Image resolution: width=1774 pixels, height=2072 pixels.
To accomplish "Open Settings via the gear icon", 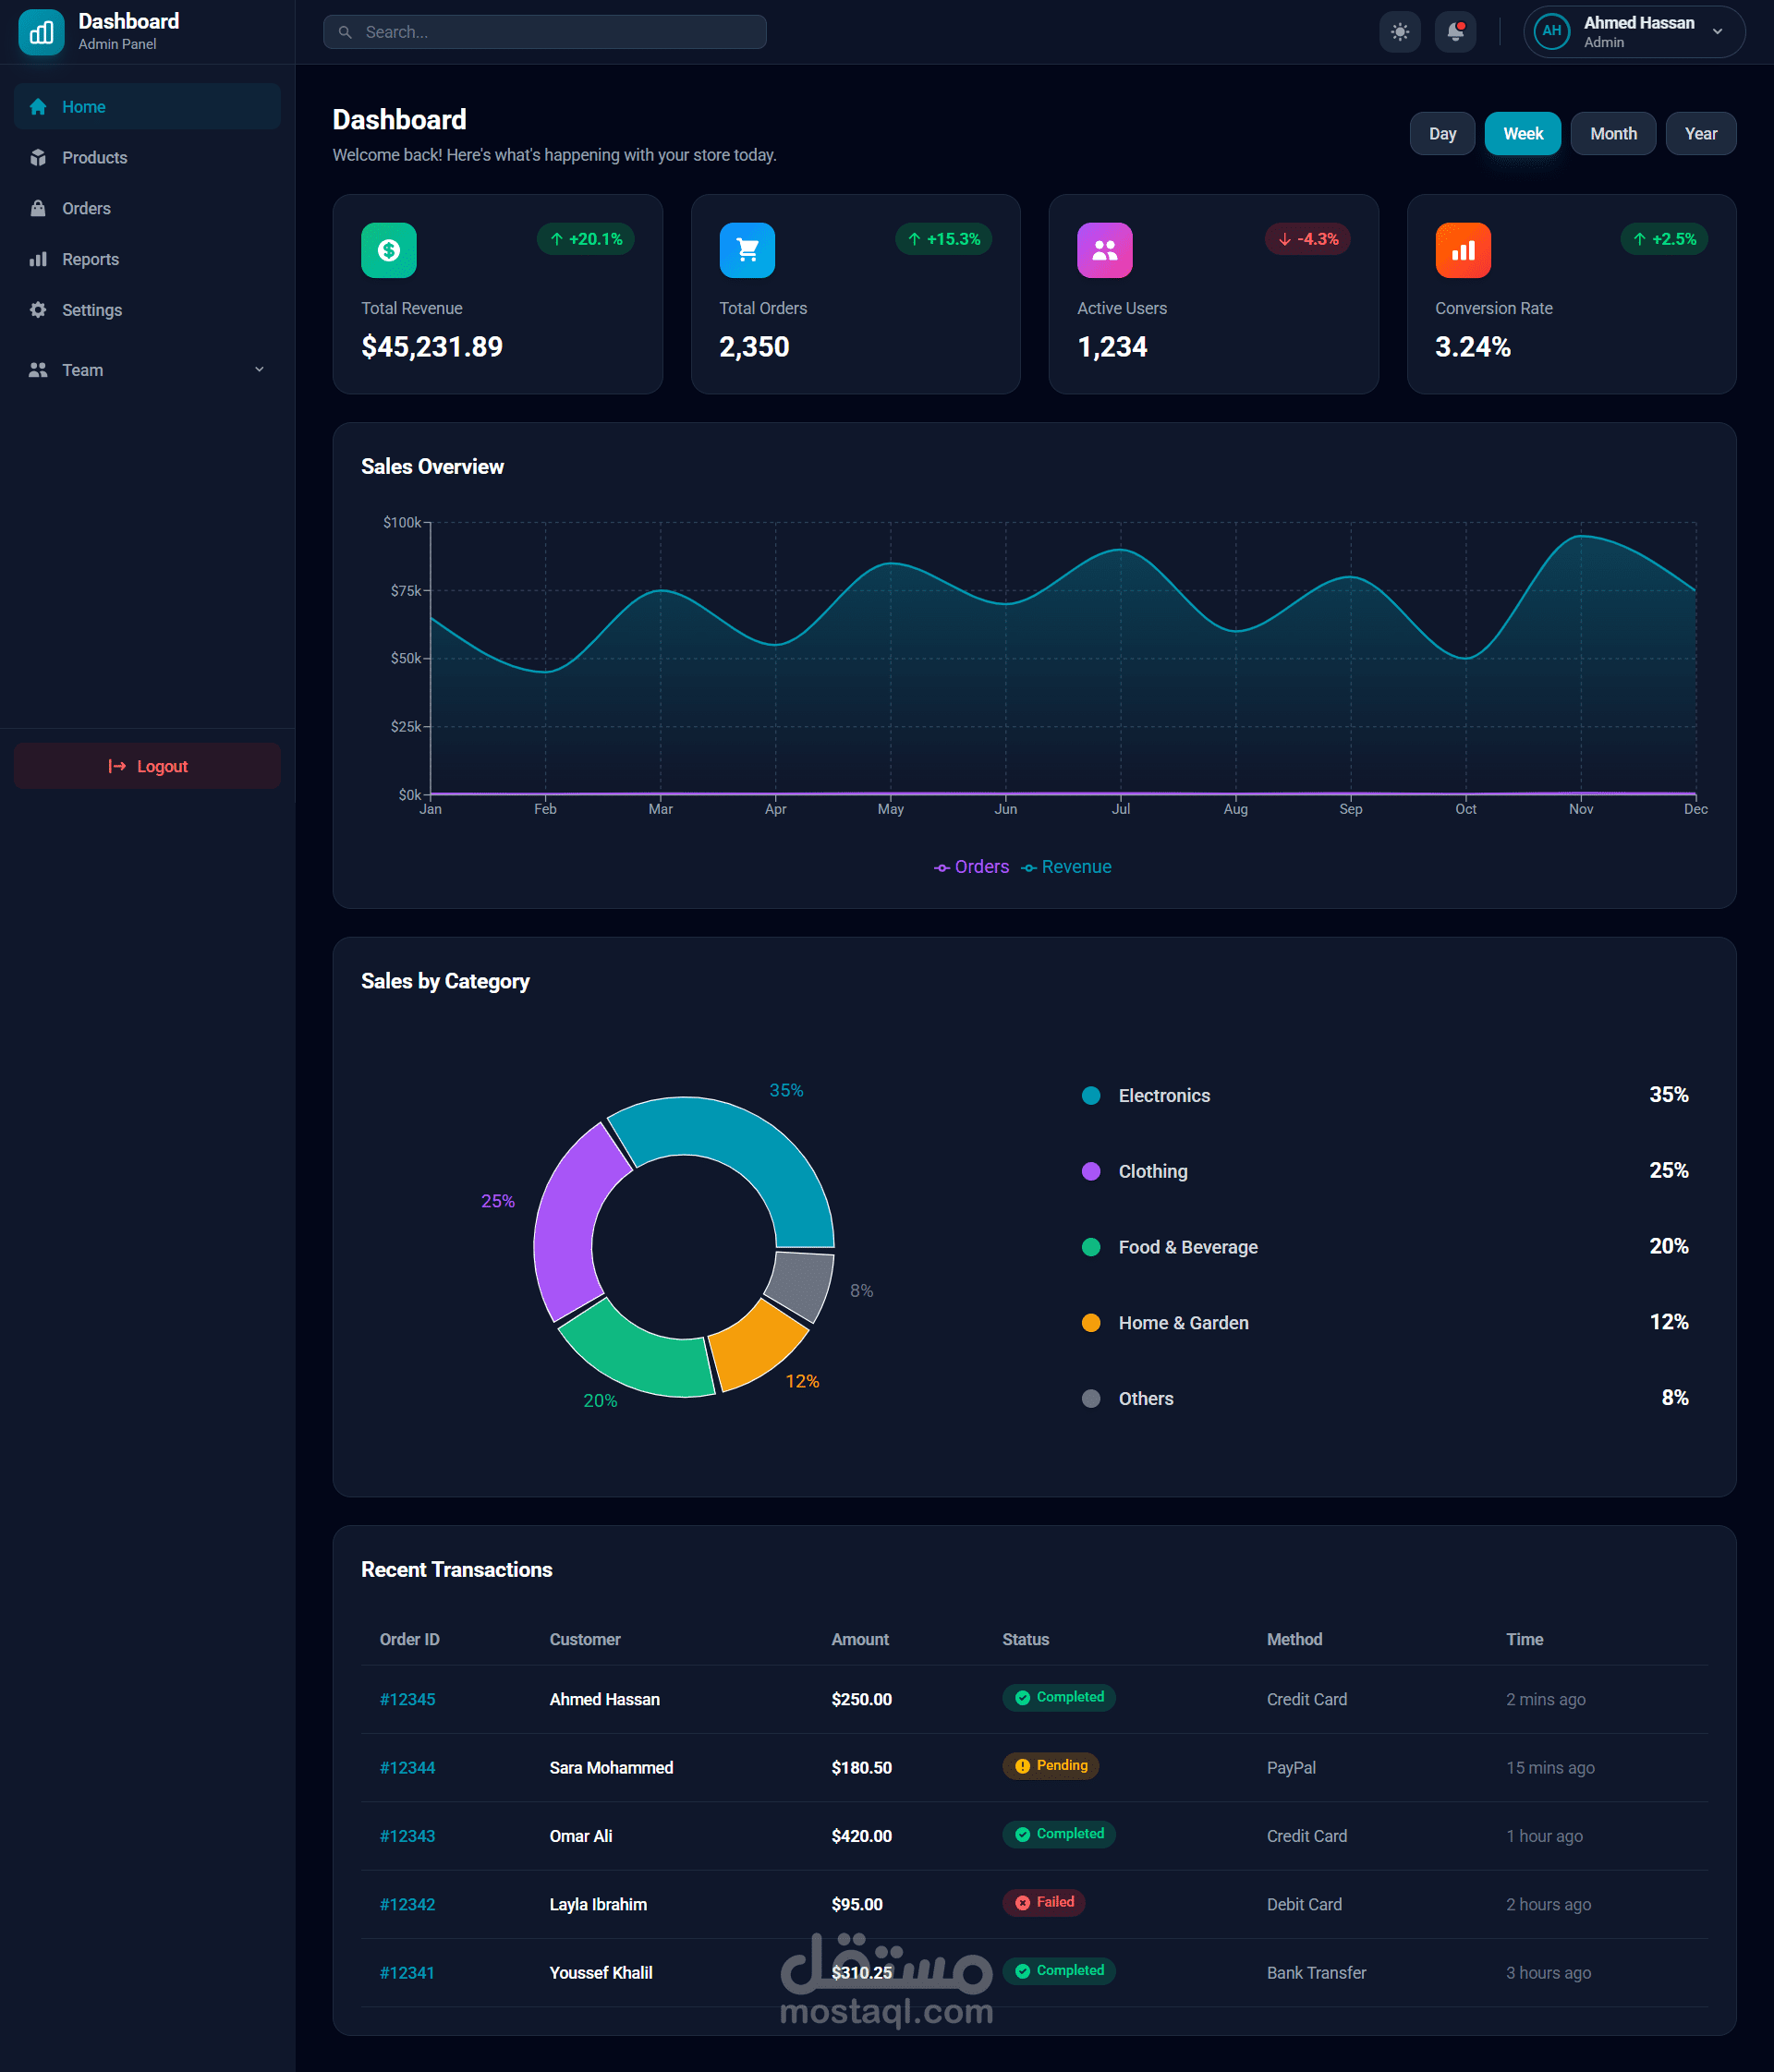I will pyautogui.click(x=38, y=310).
